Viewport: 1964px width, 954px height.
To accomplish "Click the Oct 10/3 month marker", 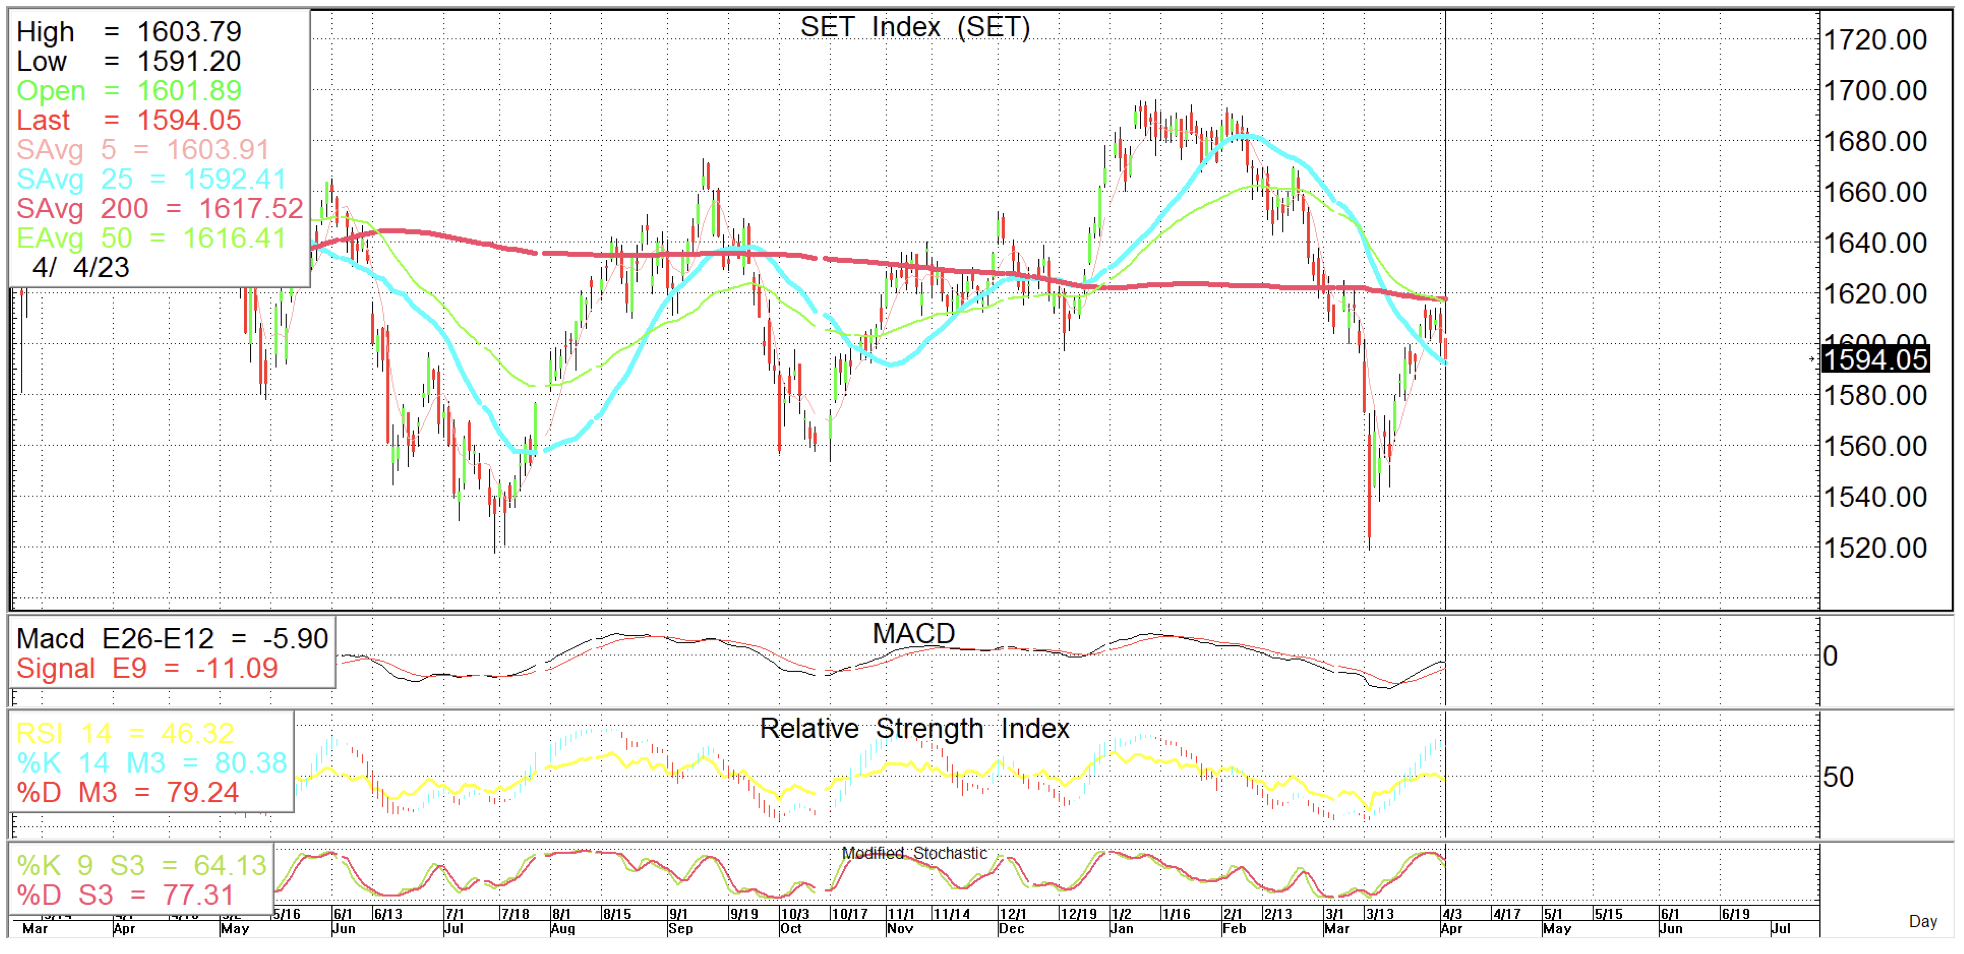I will click(795, 921).
